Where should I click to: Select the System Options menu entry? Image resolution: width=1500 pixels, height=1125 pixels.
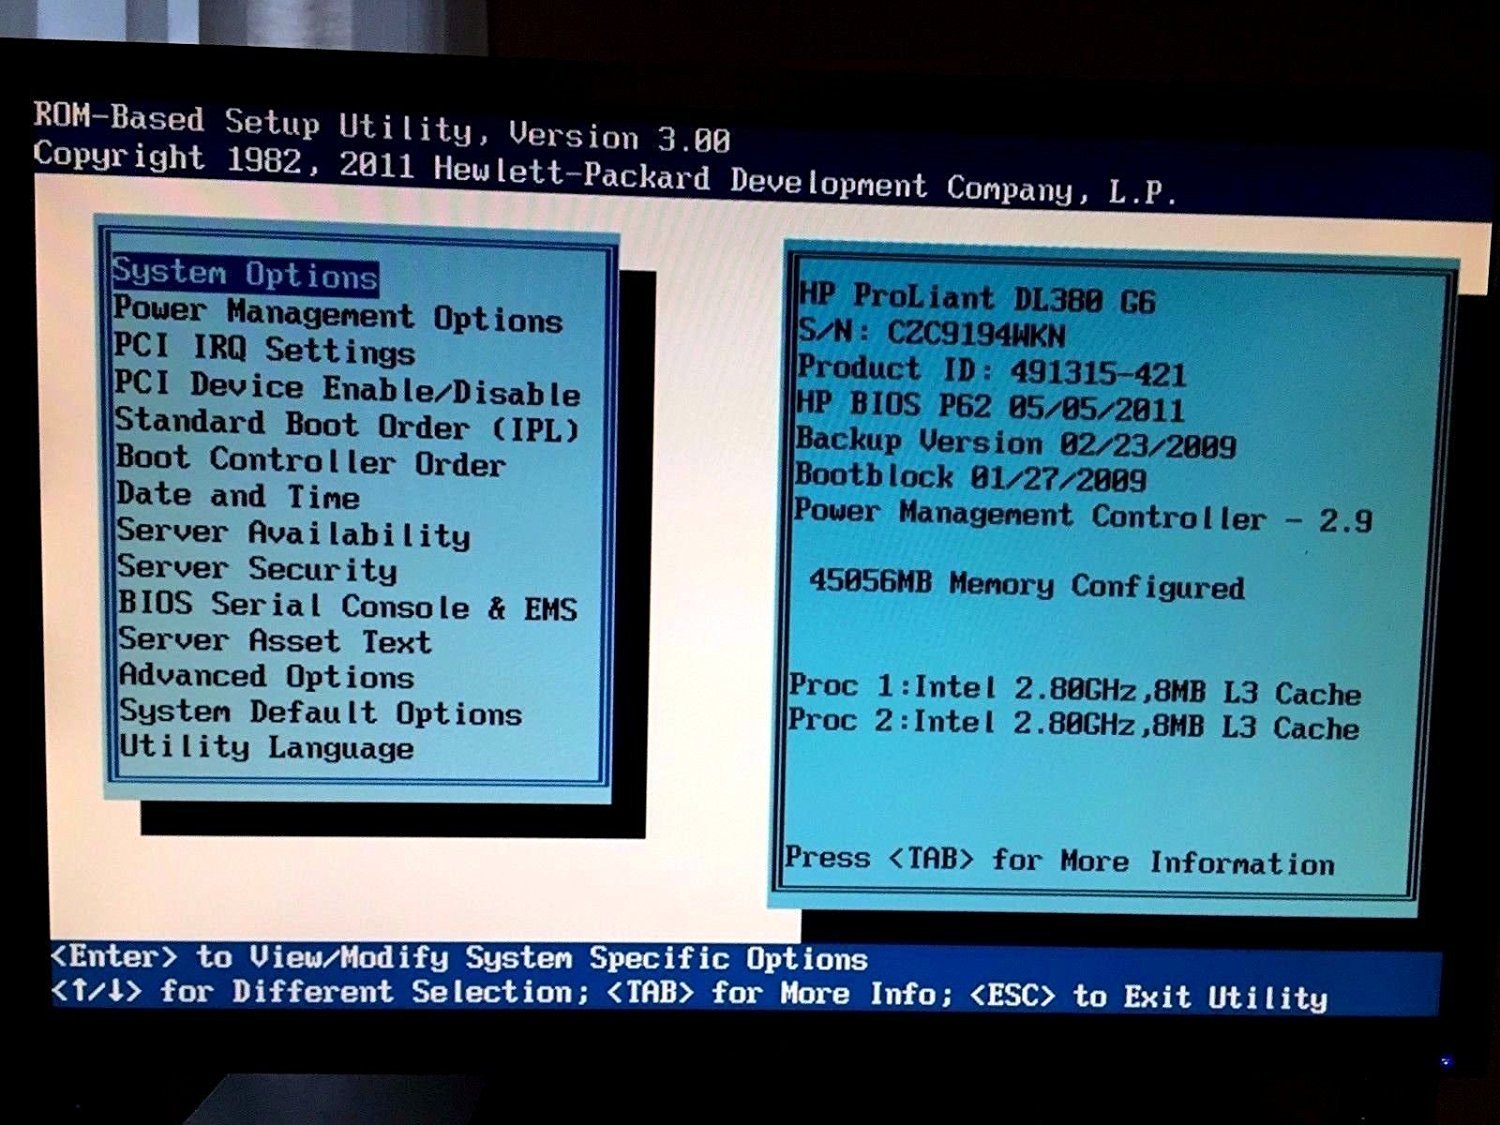[x=245, y=273]
